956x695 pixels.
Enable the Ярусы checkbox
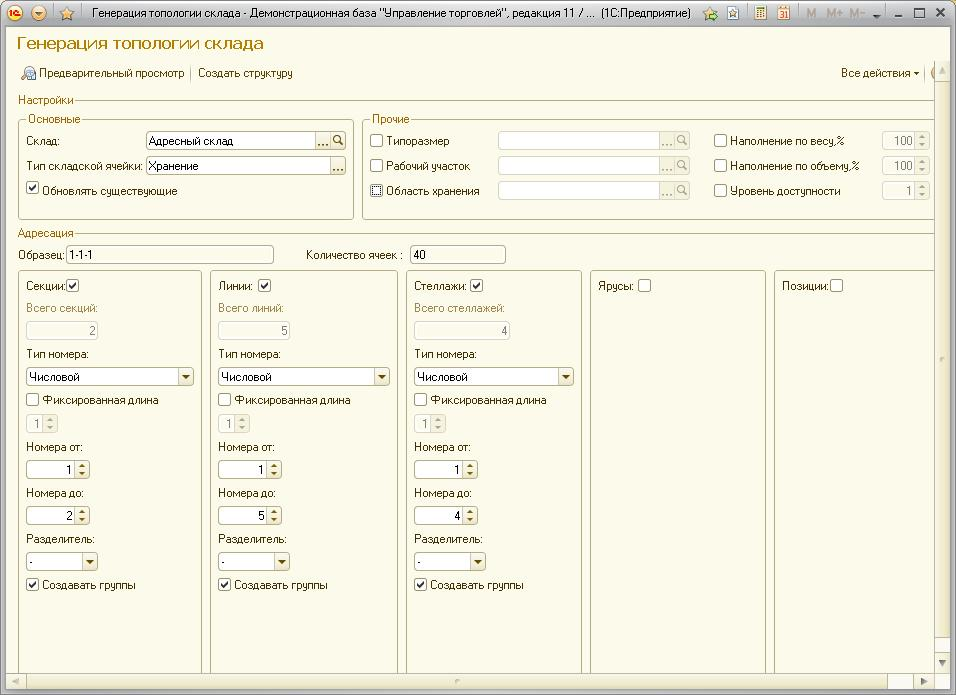644,285
